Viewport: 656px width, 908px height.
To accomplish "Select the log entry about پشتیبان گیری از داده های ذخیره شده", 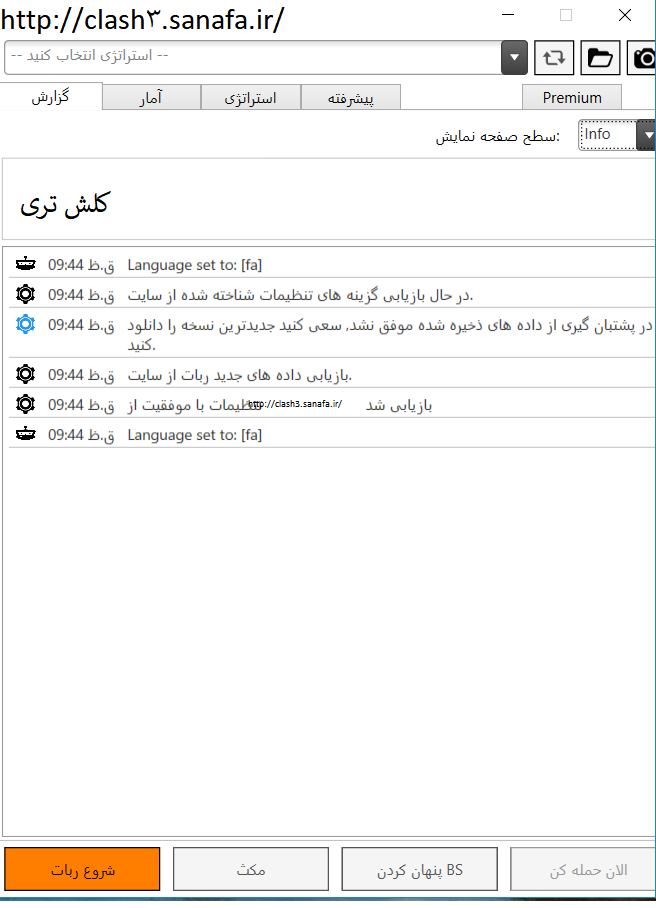I will point(332,334).
